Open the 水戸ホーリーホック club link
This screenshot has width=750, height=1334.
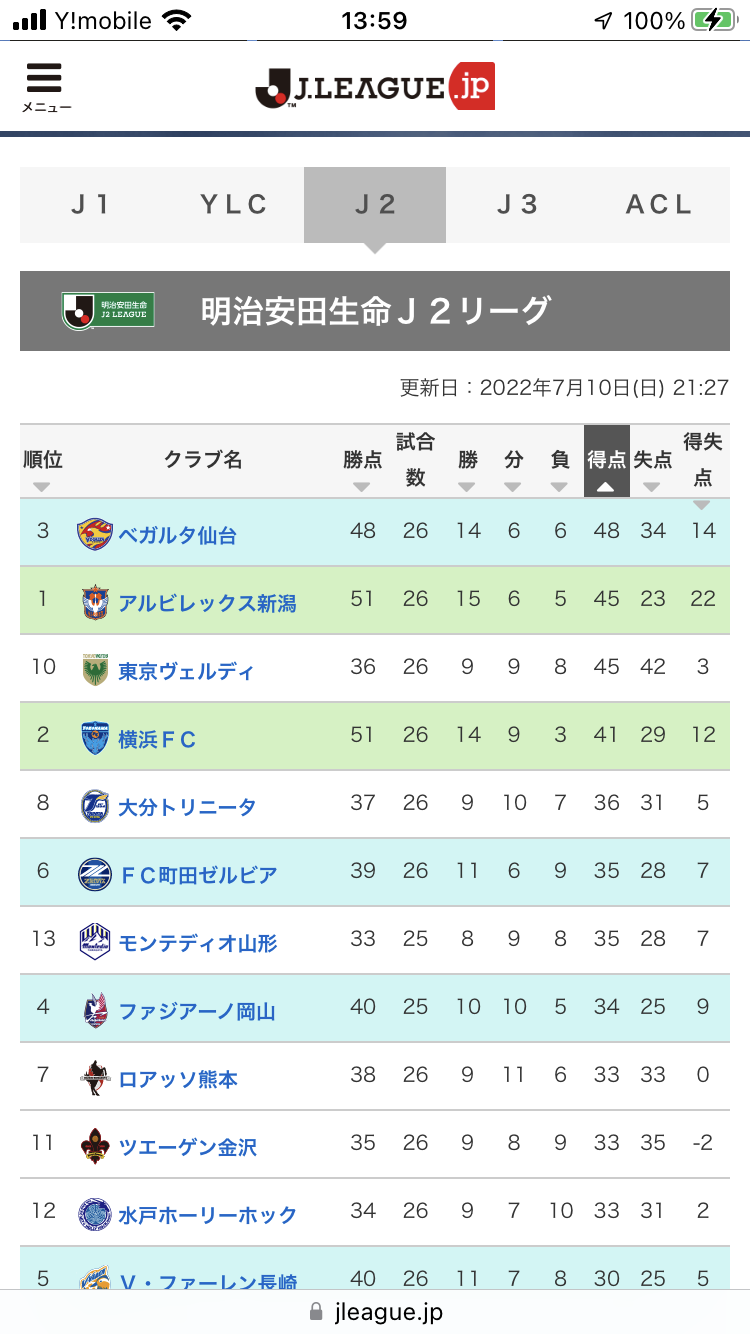pyautogui.click(x=207, y=1215)
